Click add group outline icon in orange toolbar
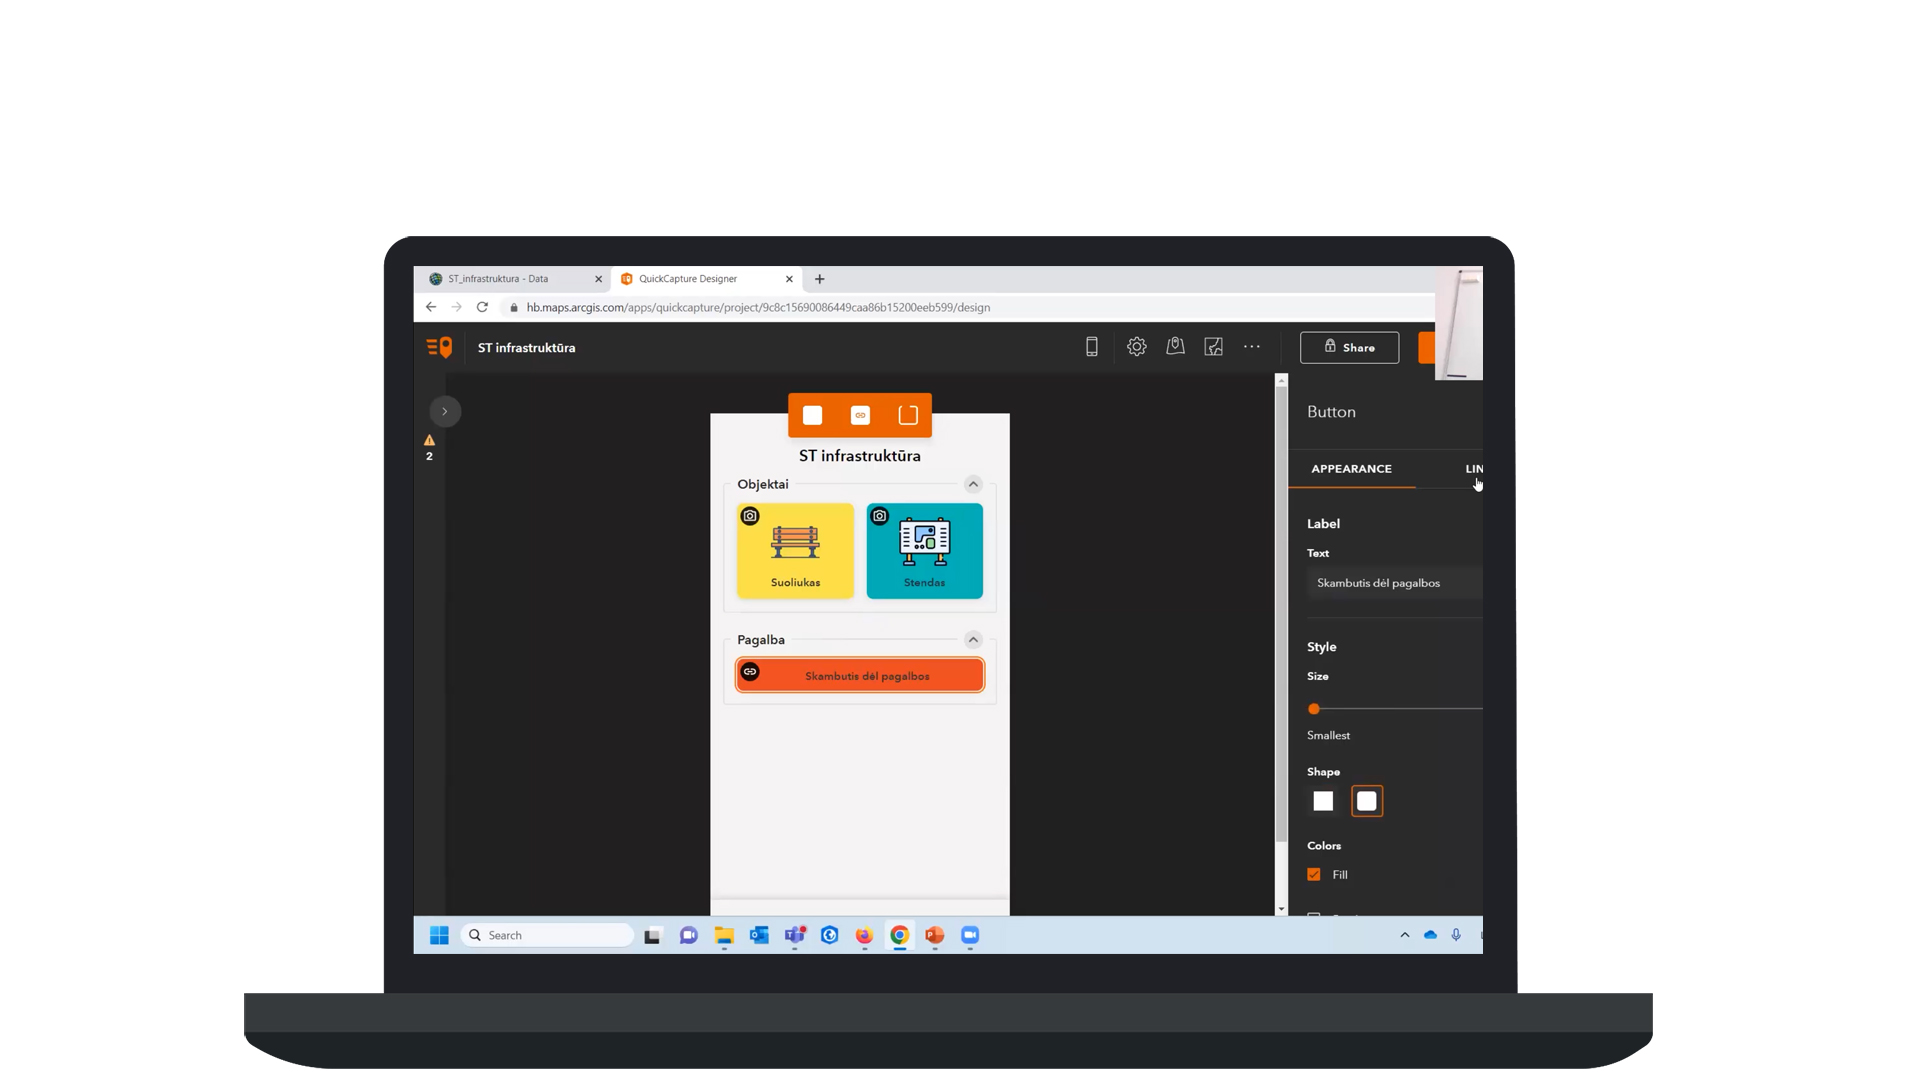1920x1080 pixels. click(x=908, y=415)
